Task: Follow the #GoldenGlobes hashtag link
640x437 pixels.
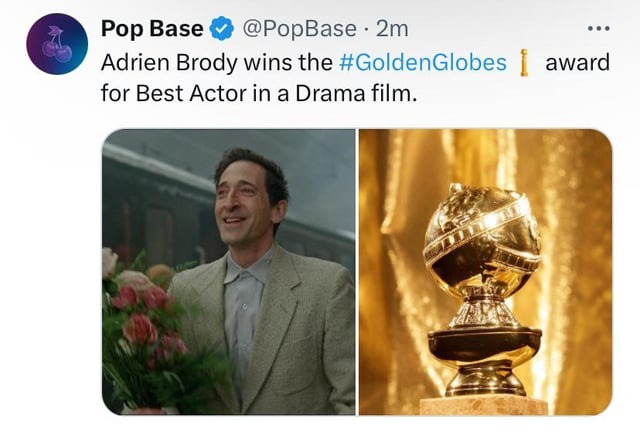Action: pyautogui.click(x=422, y=62)
